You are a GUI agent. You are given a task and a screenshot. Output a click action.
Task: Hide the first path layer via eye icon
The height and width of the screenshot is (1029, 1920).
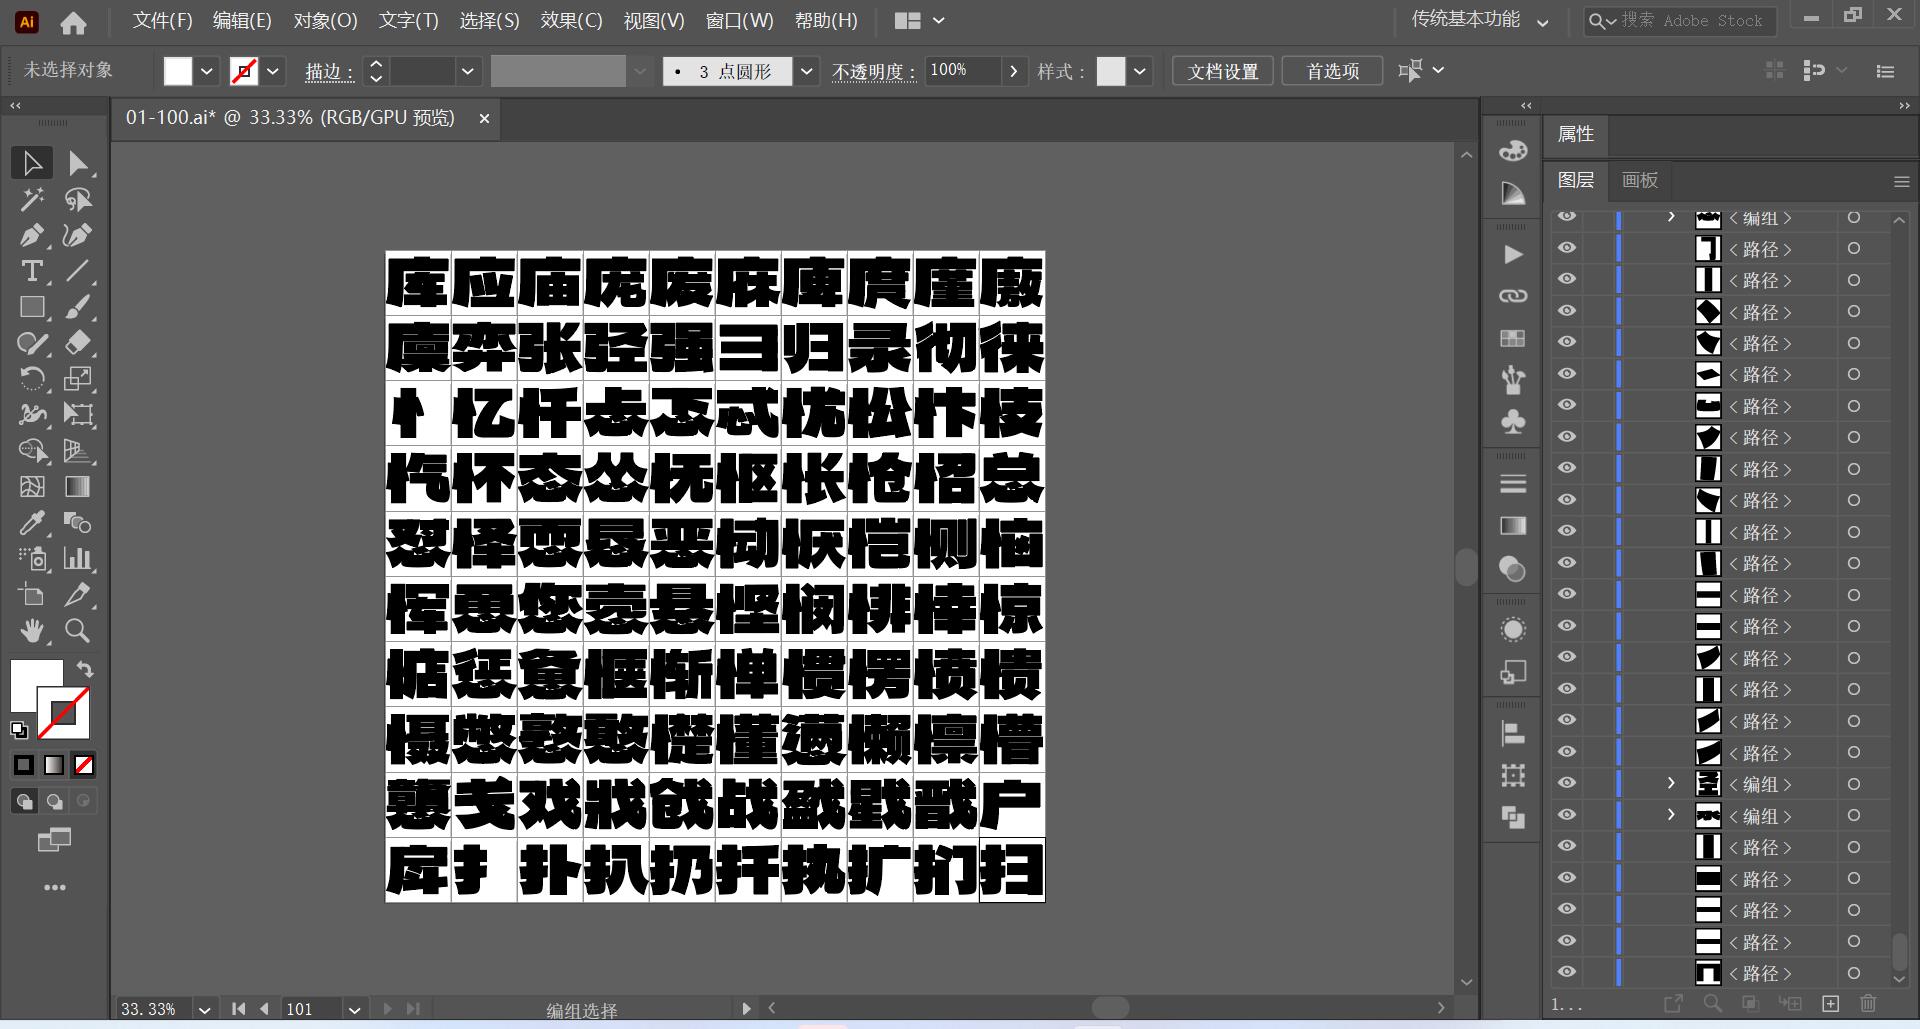click(x=1567, y=248)
